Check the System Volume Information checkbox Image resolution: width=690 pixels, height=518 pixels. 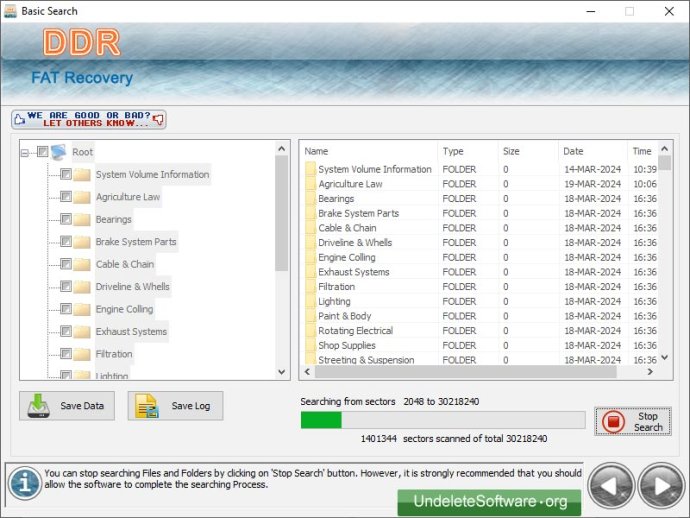click(x=66, y=174)
